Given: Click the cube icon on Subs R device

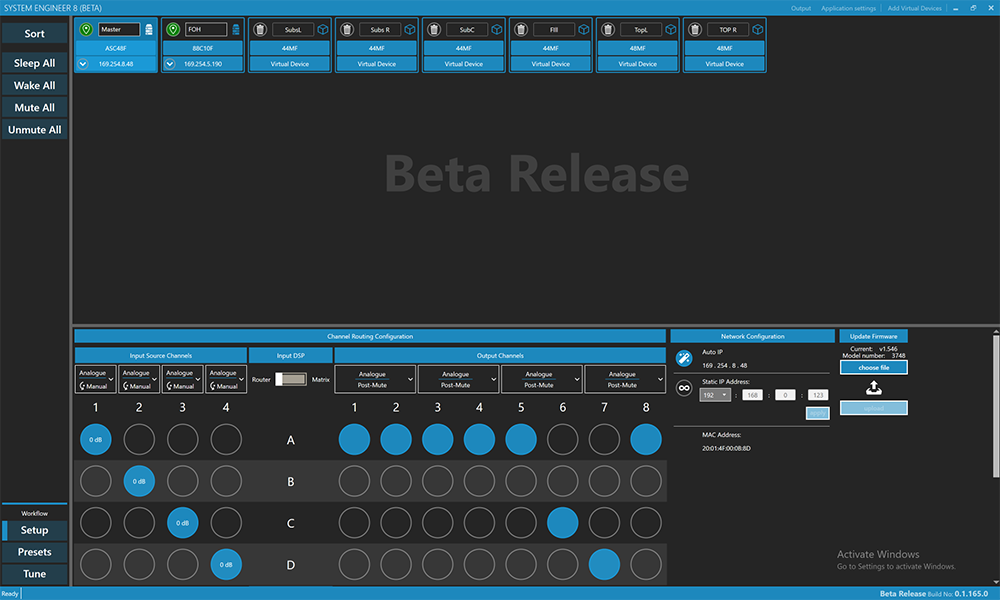Looking at the screenshot, I should 410,30.
